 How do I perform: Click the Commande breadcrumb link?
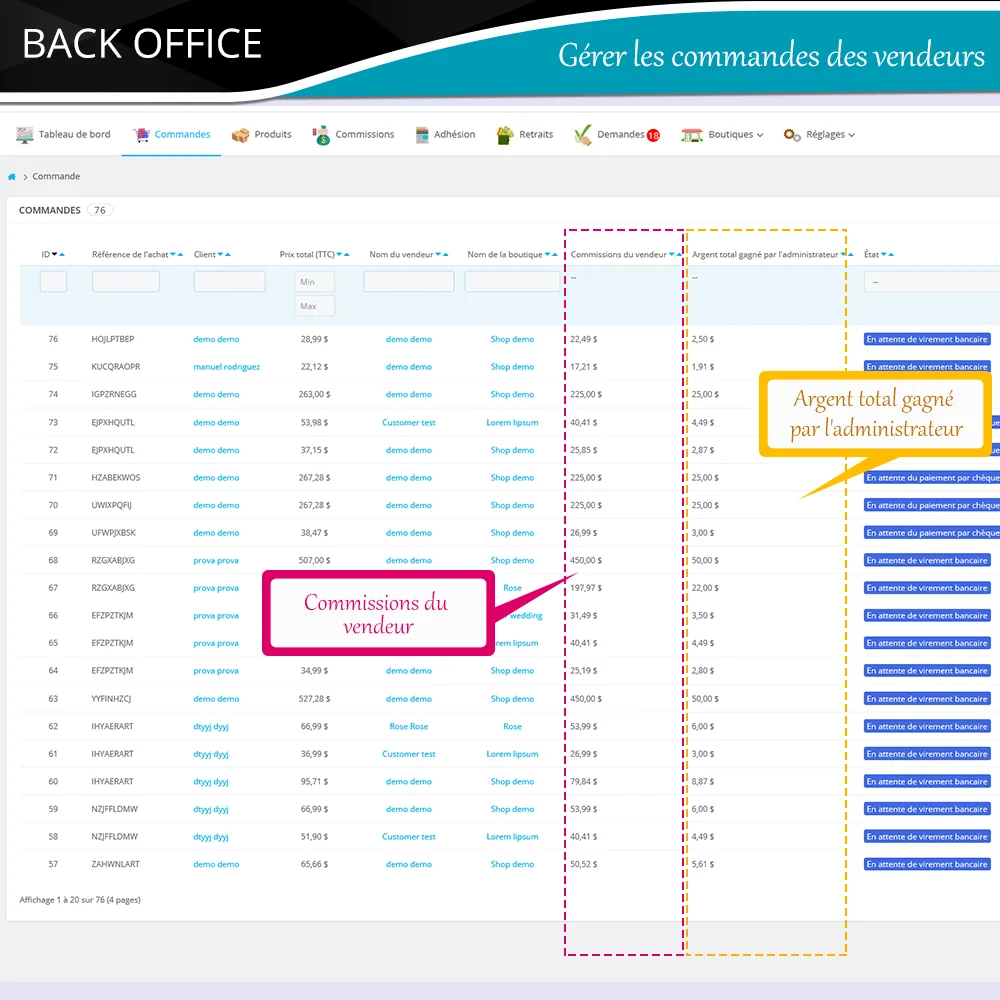(x=56, y=177)
